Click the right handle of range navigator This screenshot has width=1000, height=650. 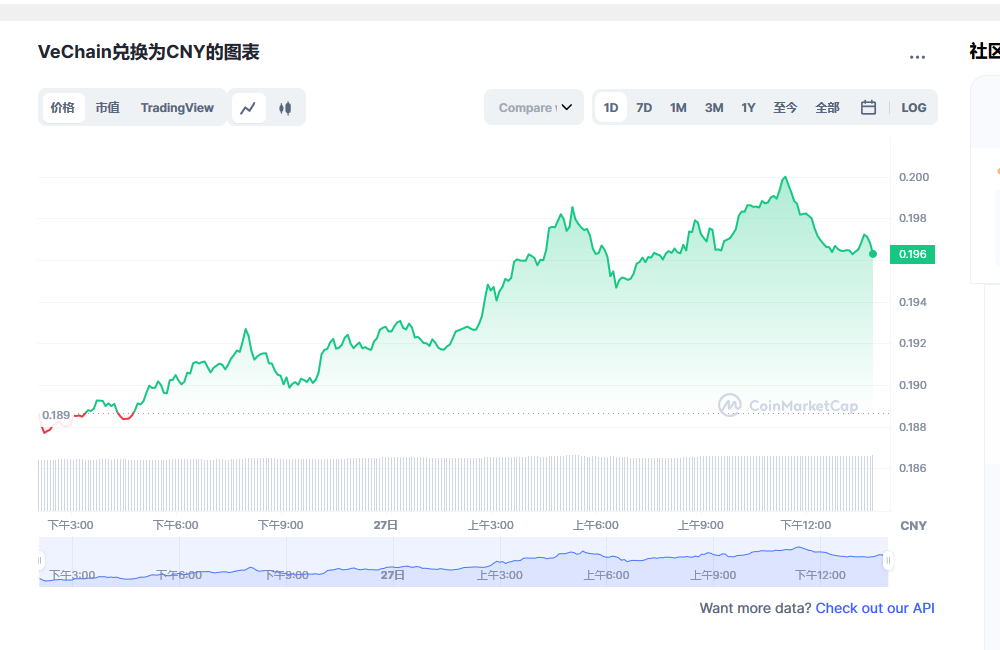click(888, 561)
